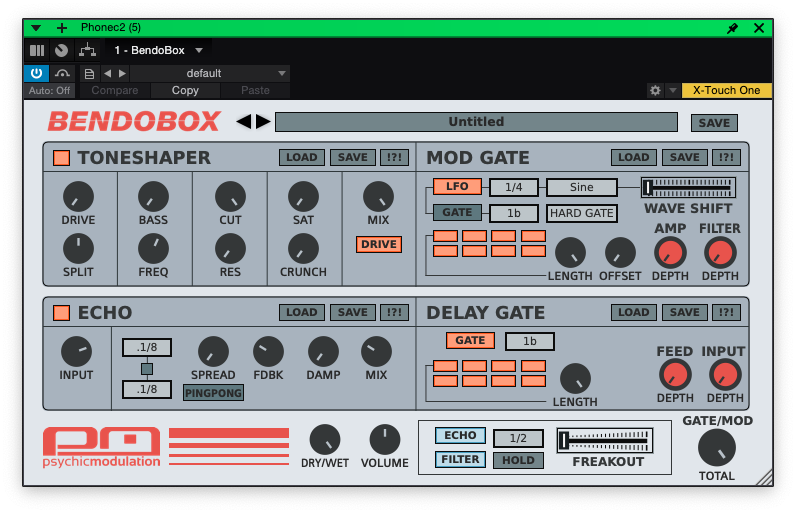
Task: Enable the Mod Gate GATE mode button
Action: 457,212
